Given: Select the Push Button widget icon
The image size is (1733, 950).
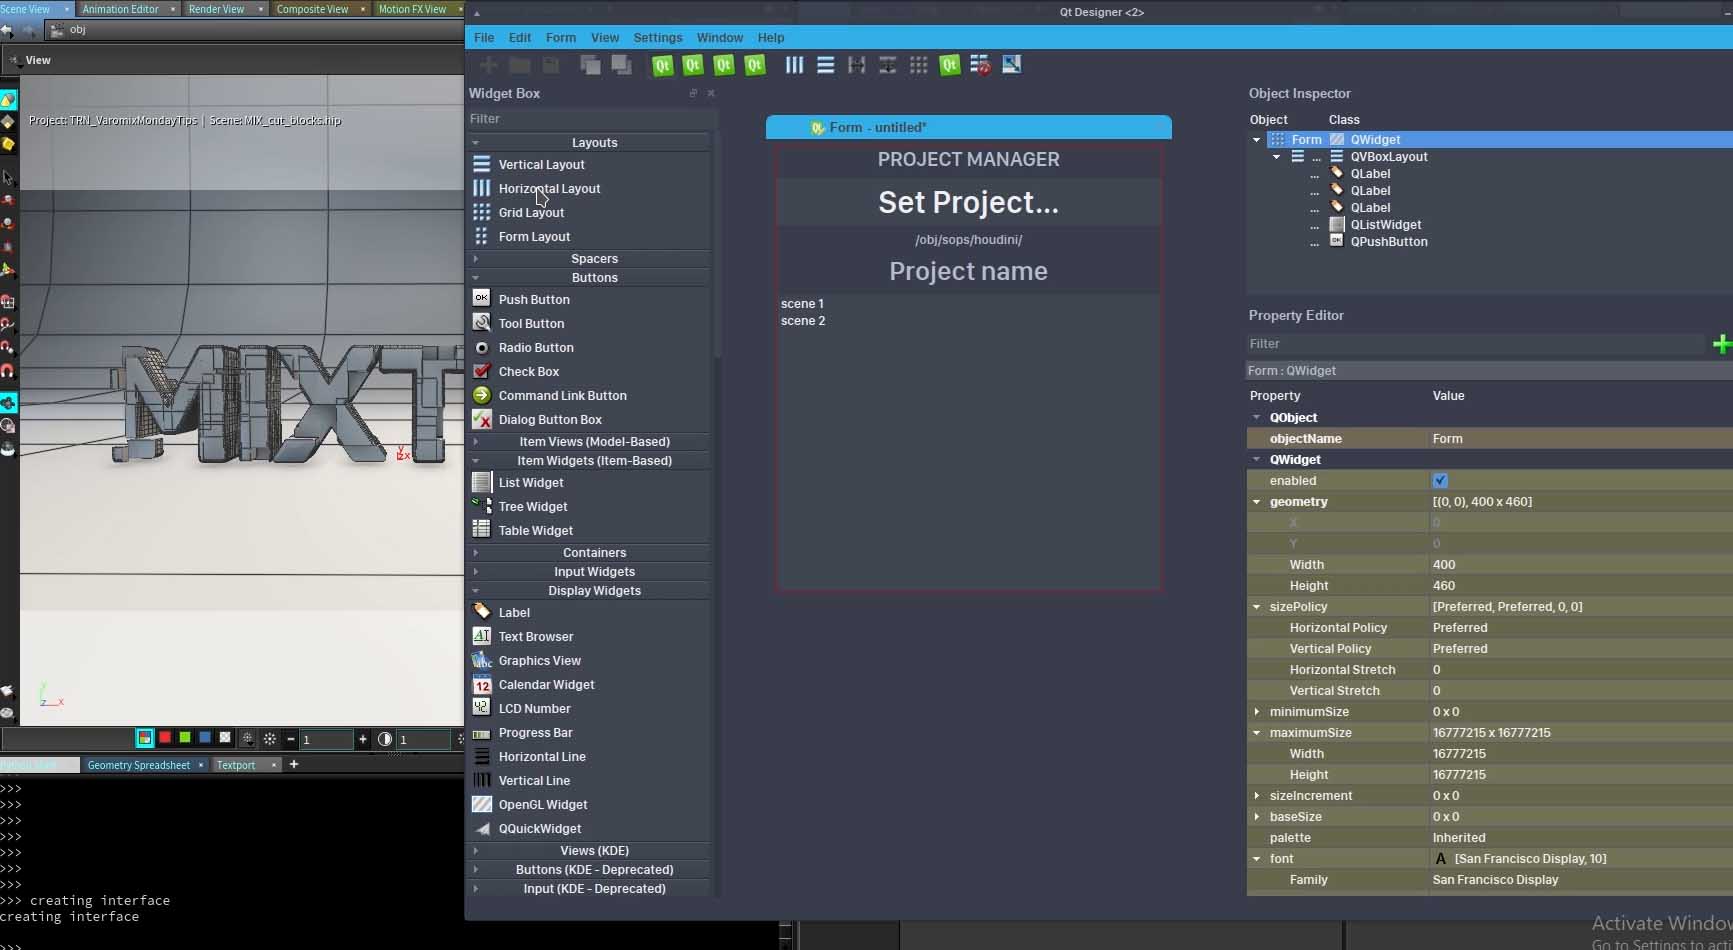Looking at the screenshot, I should coord(481,299).
